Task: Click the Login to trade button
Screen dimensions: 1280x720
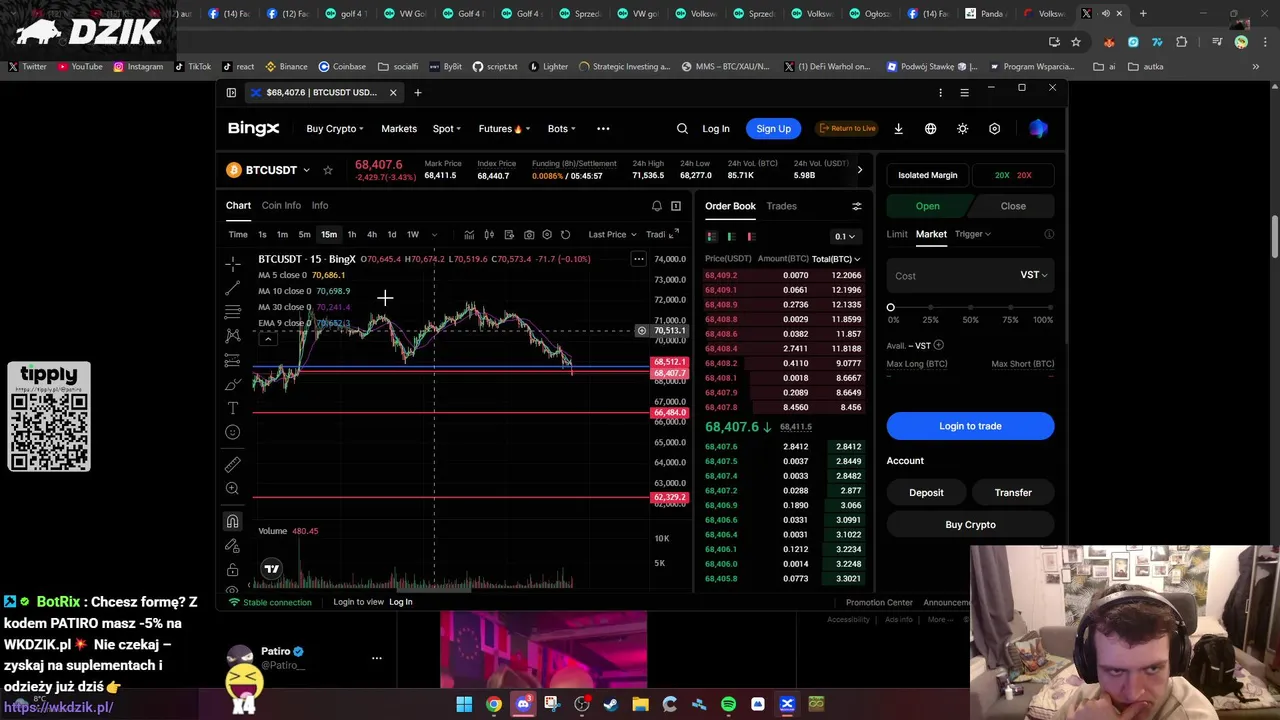Action: (970, 426)
